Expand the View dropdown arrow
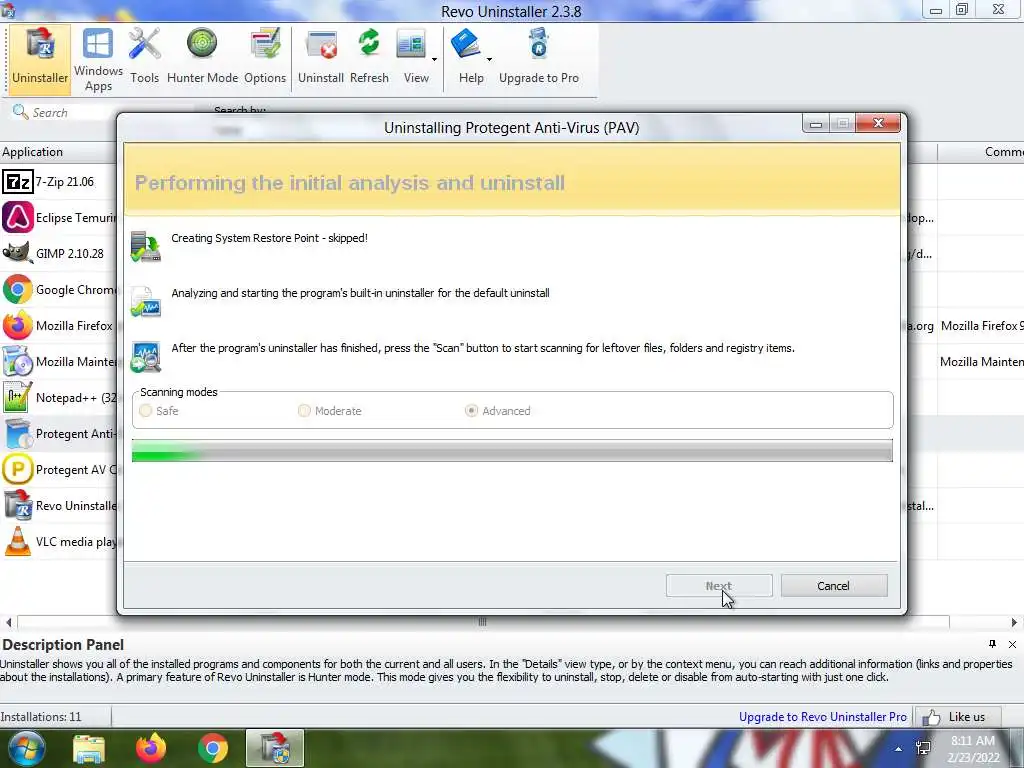 point(434,59)
